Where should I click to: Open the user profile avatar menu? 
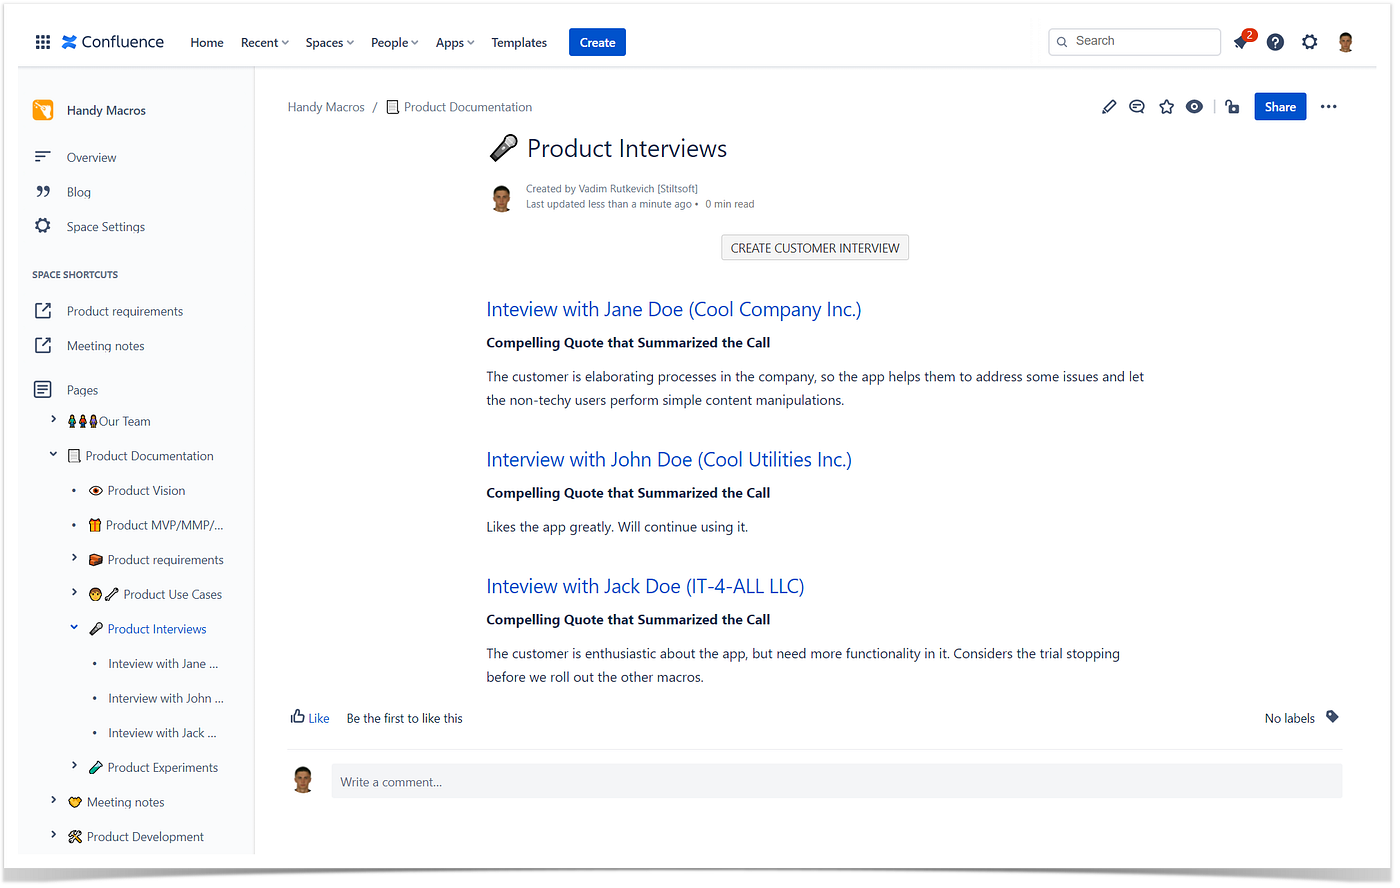point(1346,42)
